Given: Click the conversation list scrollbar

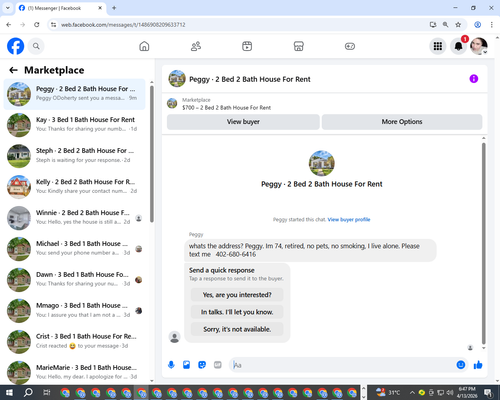Looking at the screenshot, I should point(152,153).
